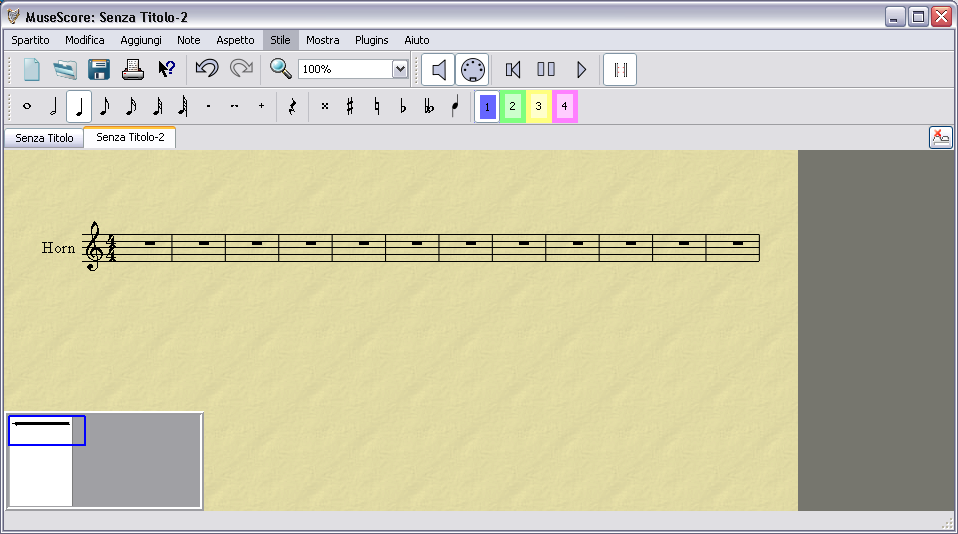Screen dimensions: 958x534
Task: Select the rest in the last measure
Action: point(737,243)
